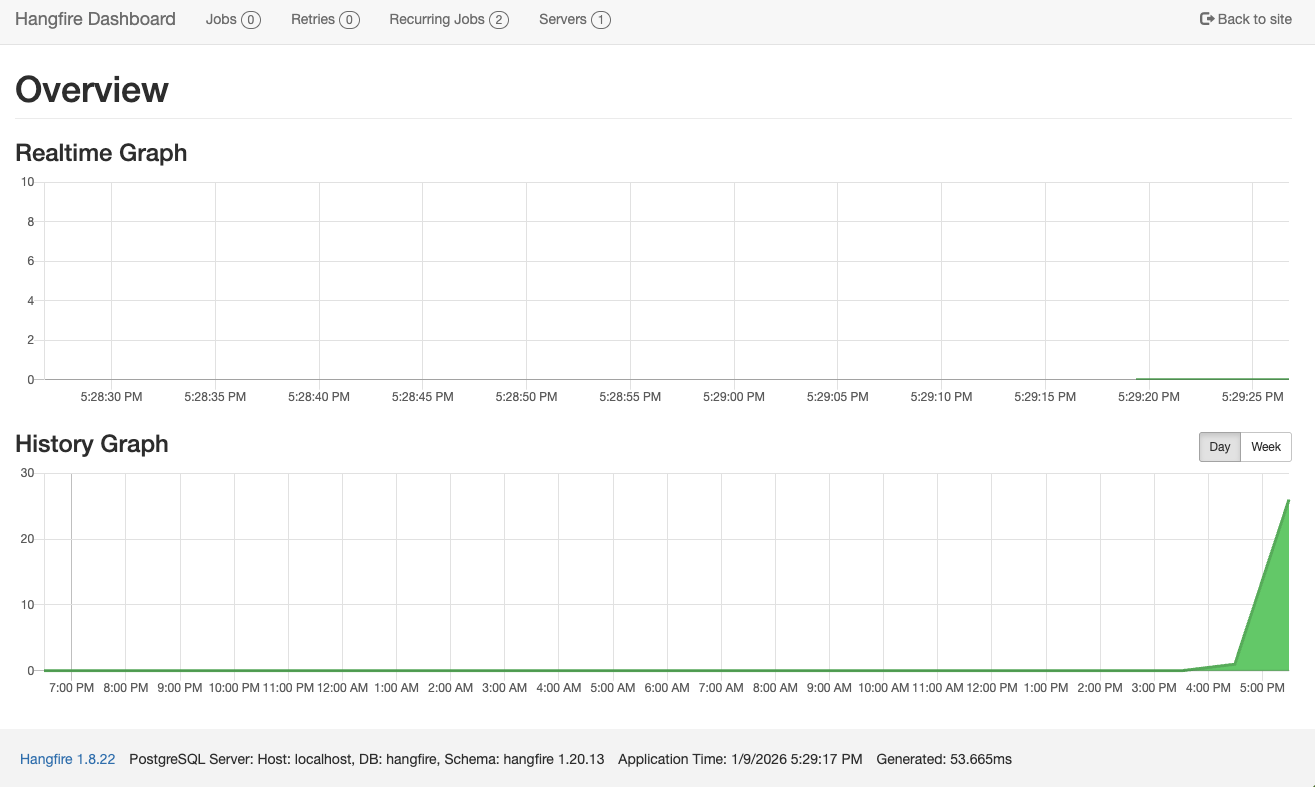
Task: Click the green Realtime Graph line
Action: tap(1210, 378)
